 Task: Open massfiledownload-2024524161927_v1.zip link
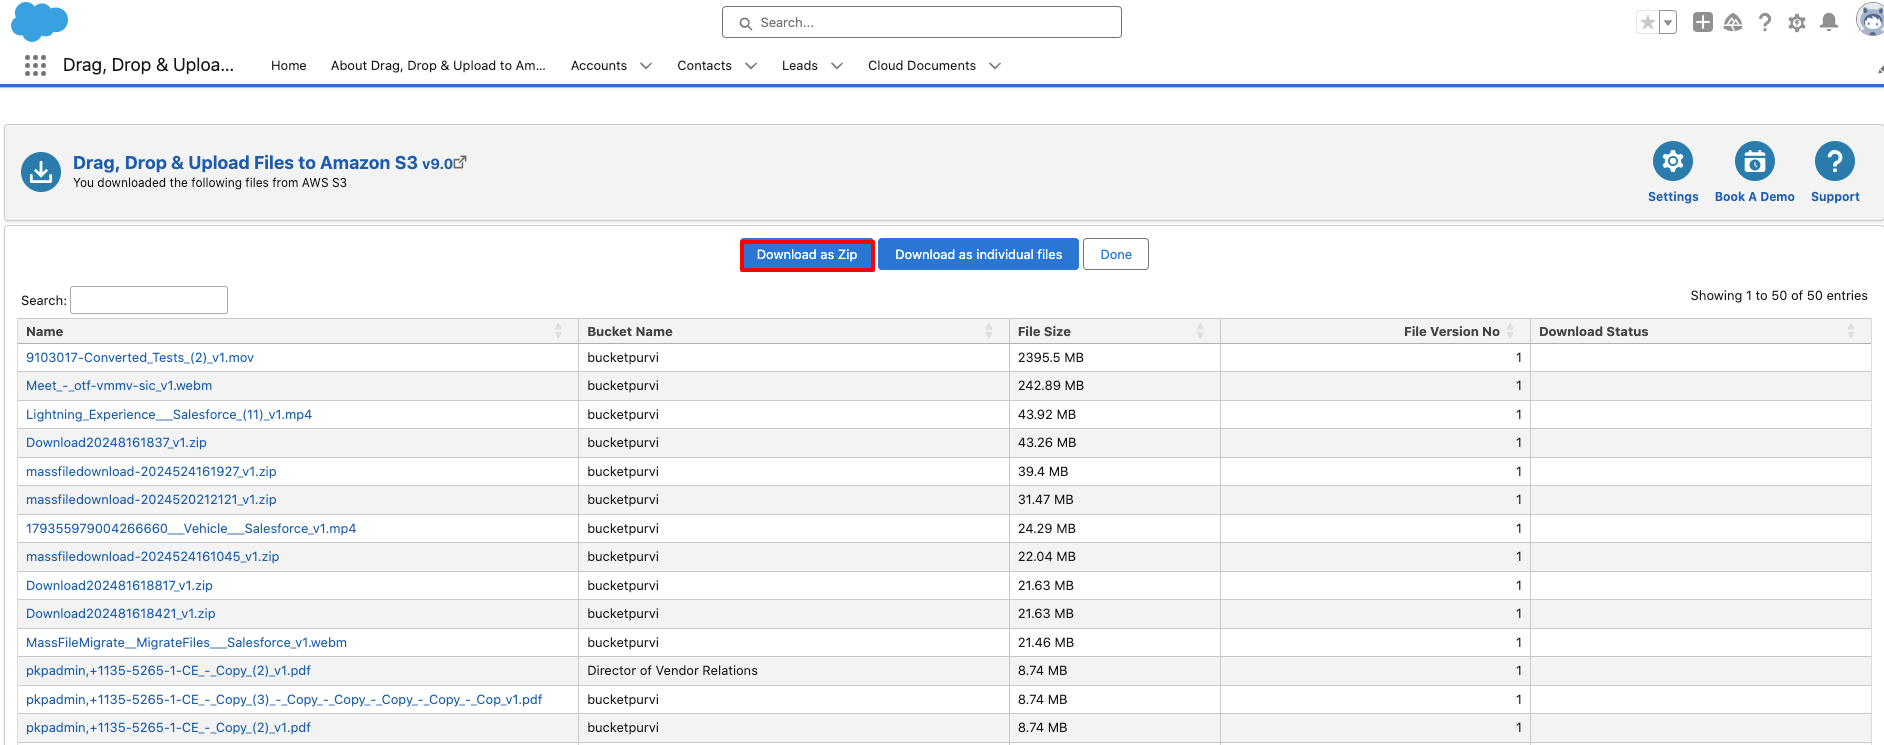click(151, 472)
